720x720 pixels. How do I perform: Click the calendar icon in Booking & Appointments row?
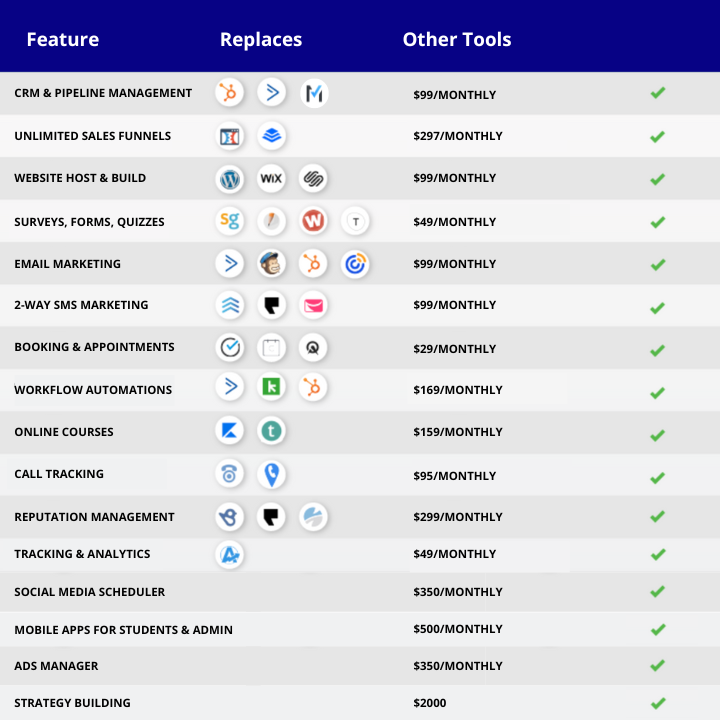click(271, 348)
